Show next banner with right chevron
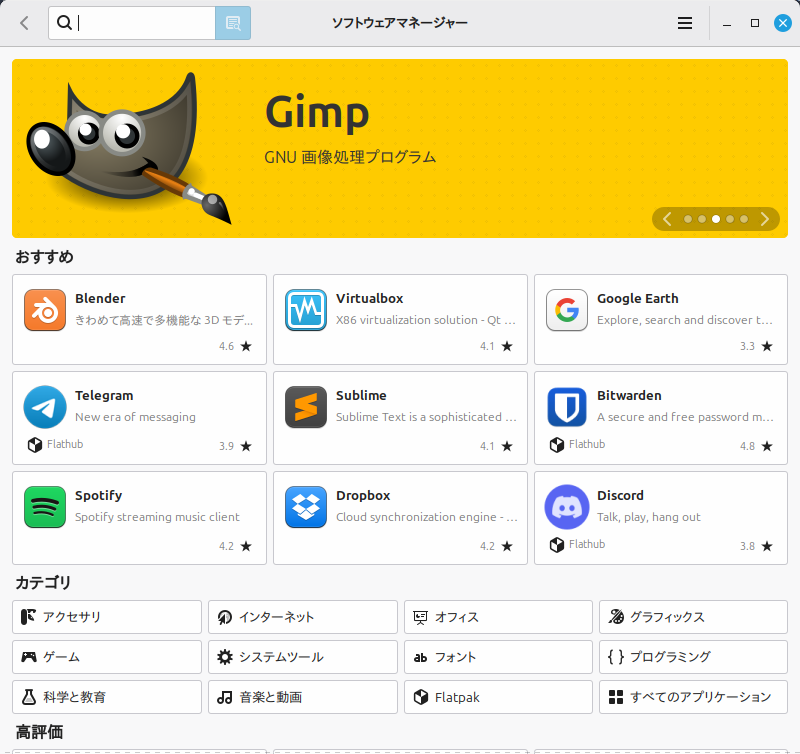Screen dimensions: 800x754 tap(765, 219)
